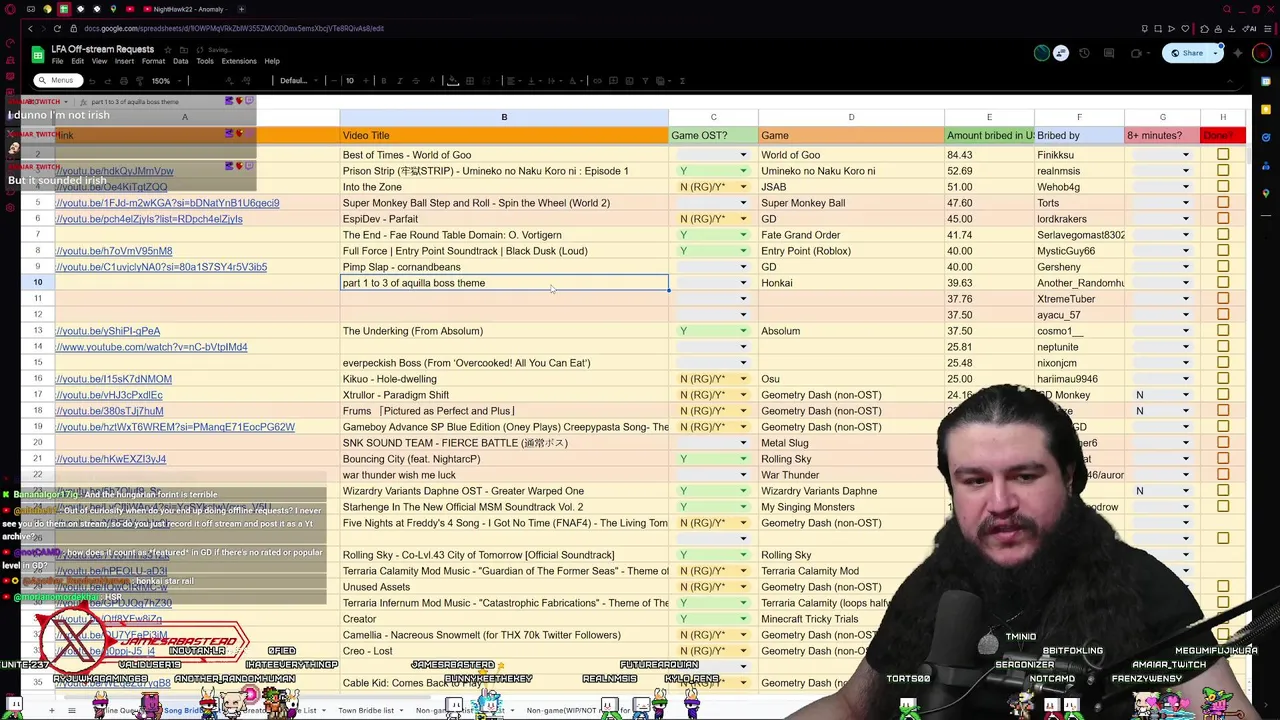This screenshot has width=1280, height=720.
Task: Open Game OST dropdown for The Underking row
Action: click(x=742, y=331)
